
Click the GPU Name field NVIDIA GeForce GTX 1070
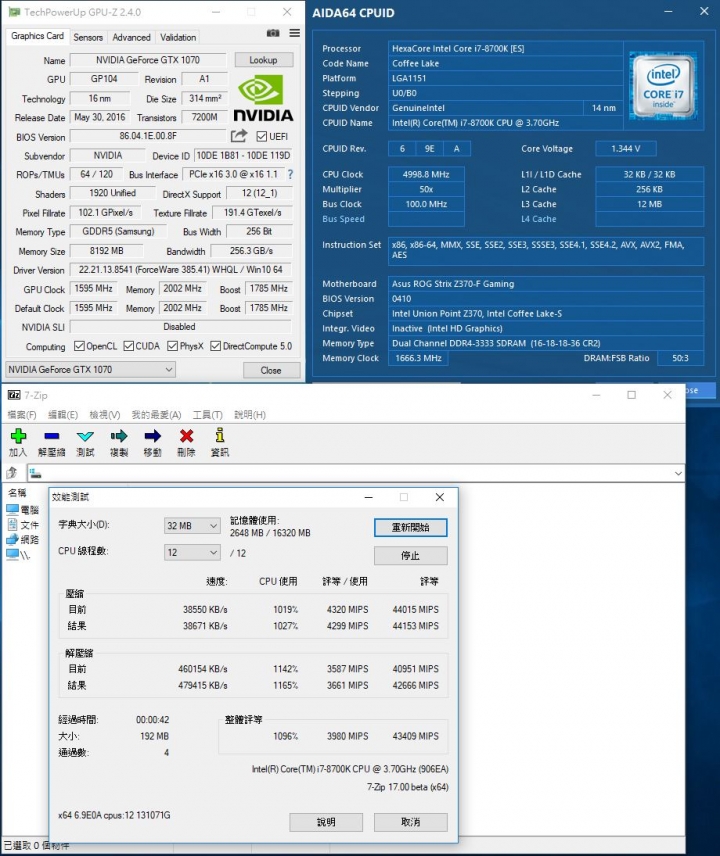coord(148,60)
